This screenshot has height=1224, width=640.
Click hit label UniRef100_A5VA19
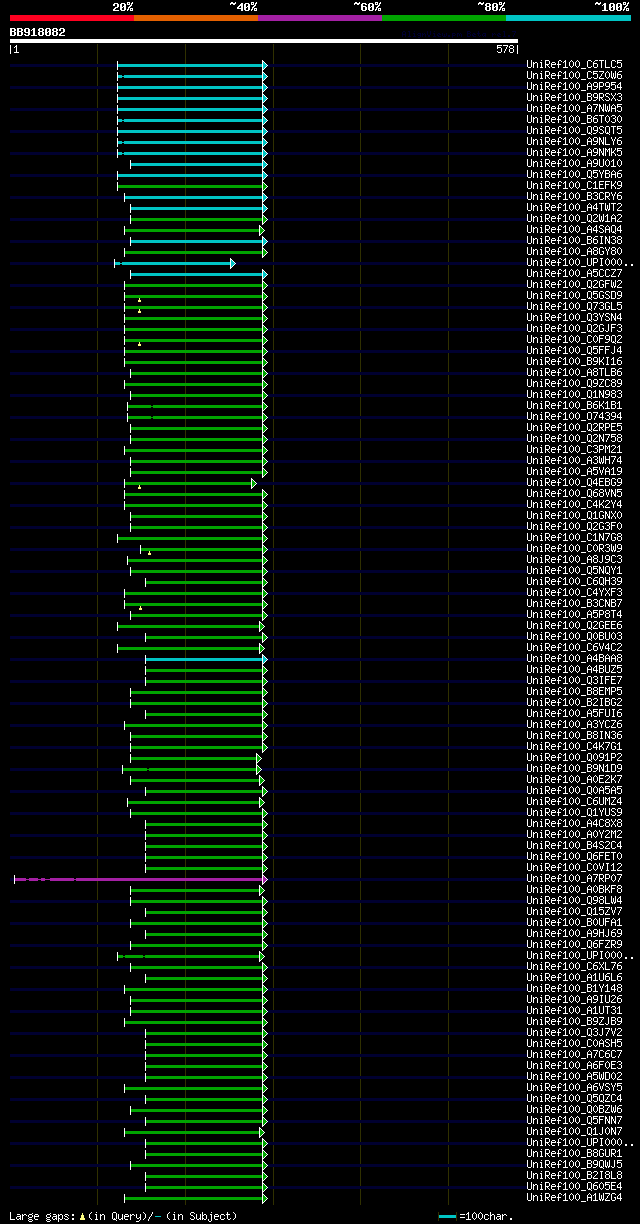click(x=574, y=472)
